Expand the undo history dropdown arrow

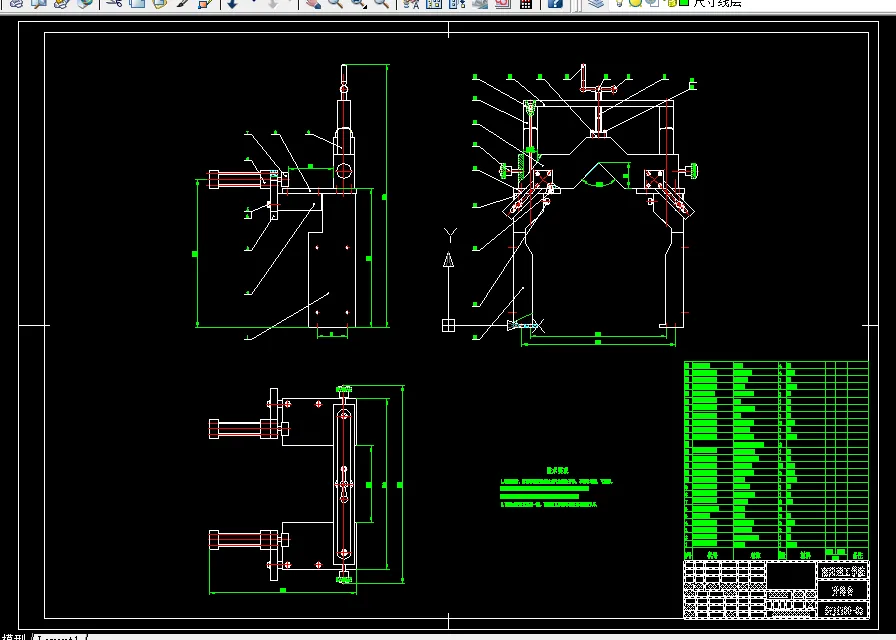click(252, 4)
